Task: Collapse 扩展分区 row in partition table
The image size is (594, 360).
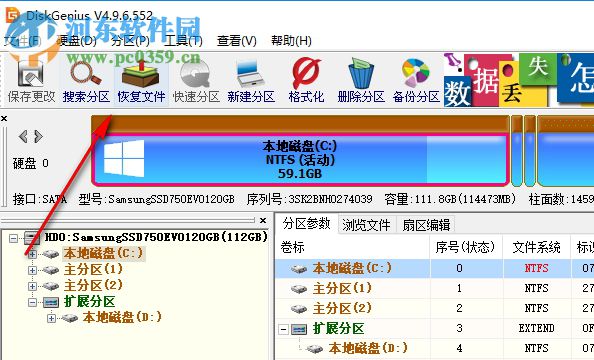Action: pyautogui.click(x=283, y=329)
